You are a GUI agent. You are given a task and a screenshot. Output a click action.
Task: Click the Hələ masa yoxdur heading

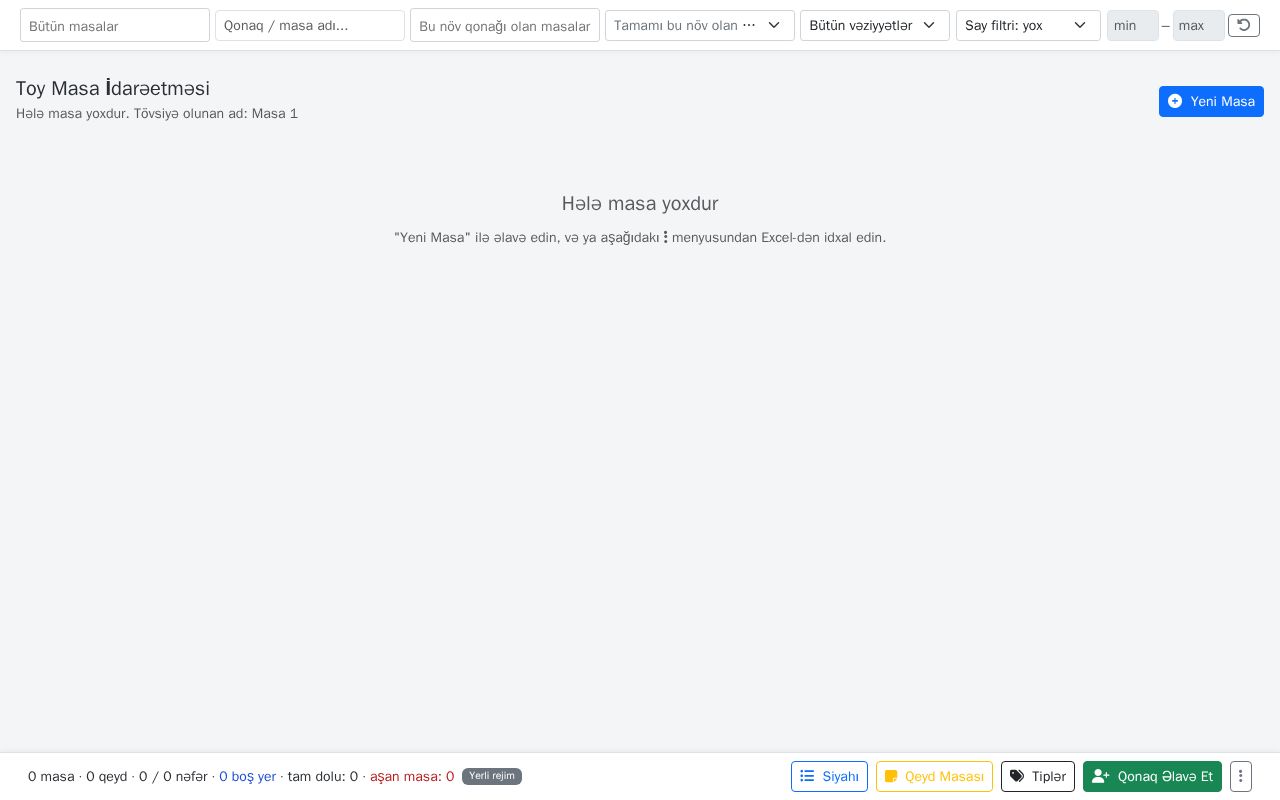coord(640,204)
